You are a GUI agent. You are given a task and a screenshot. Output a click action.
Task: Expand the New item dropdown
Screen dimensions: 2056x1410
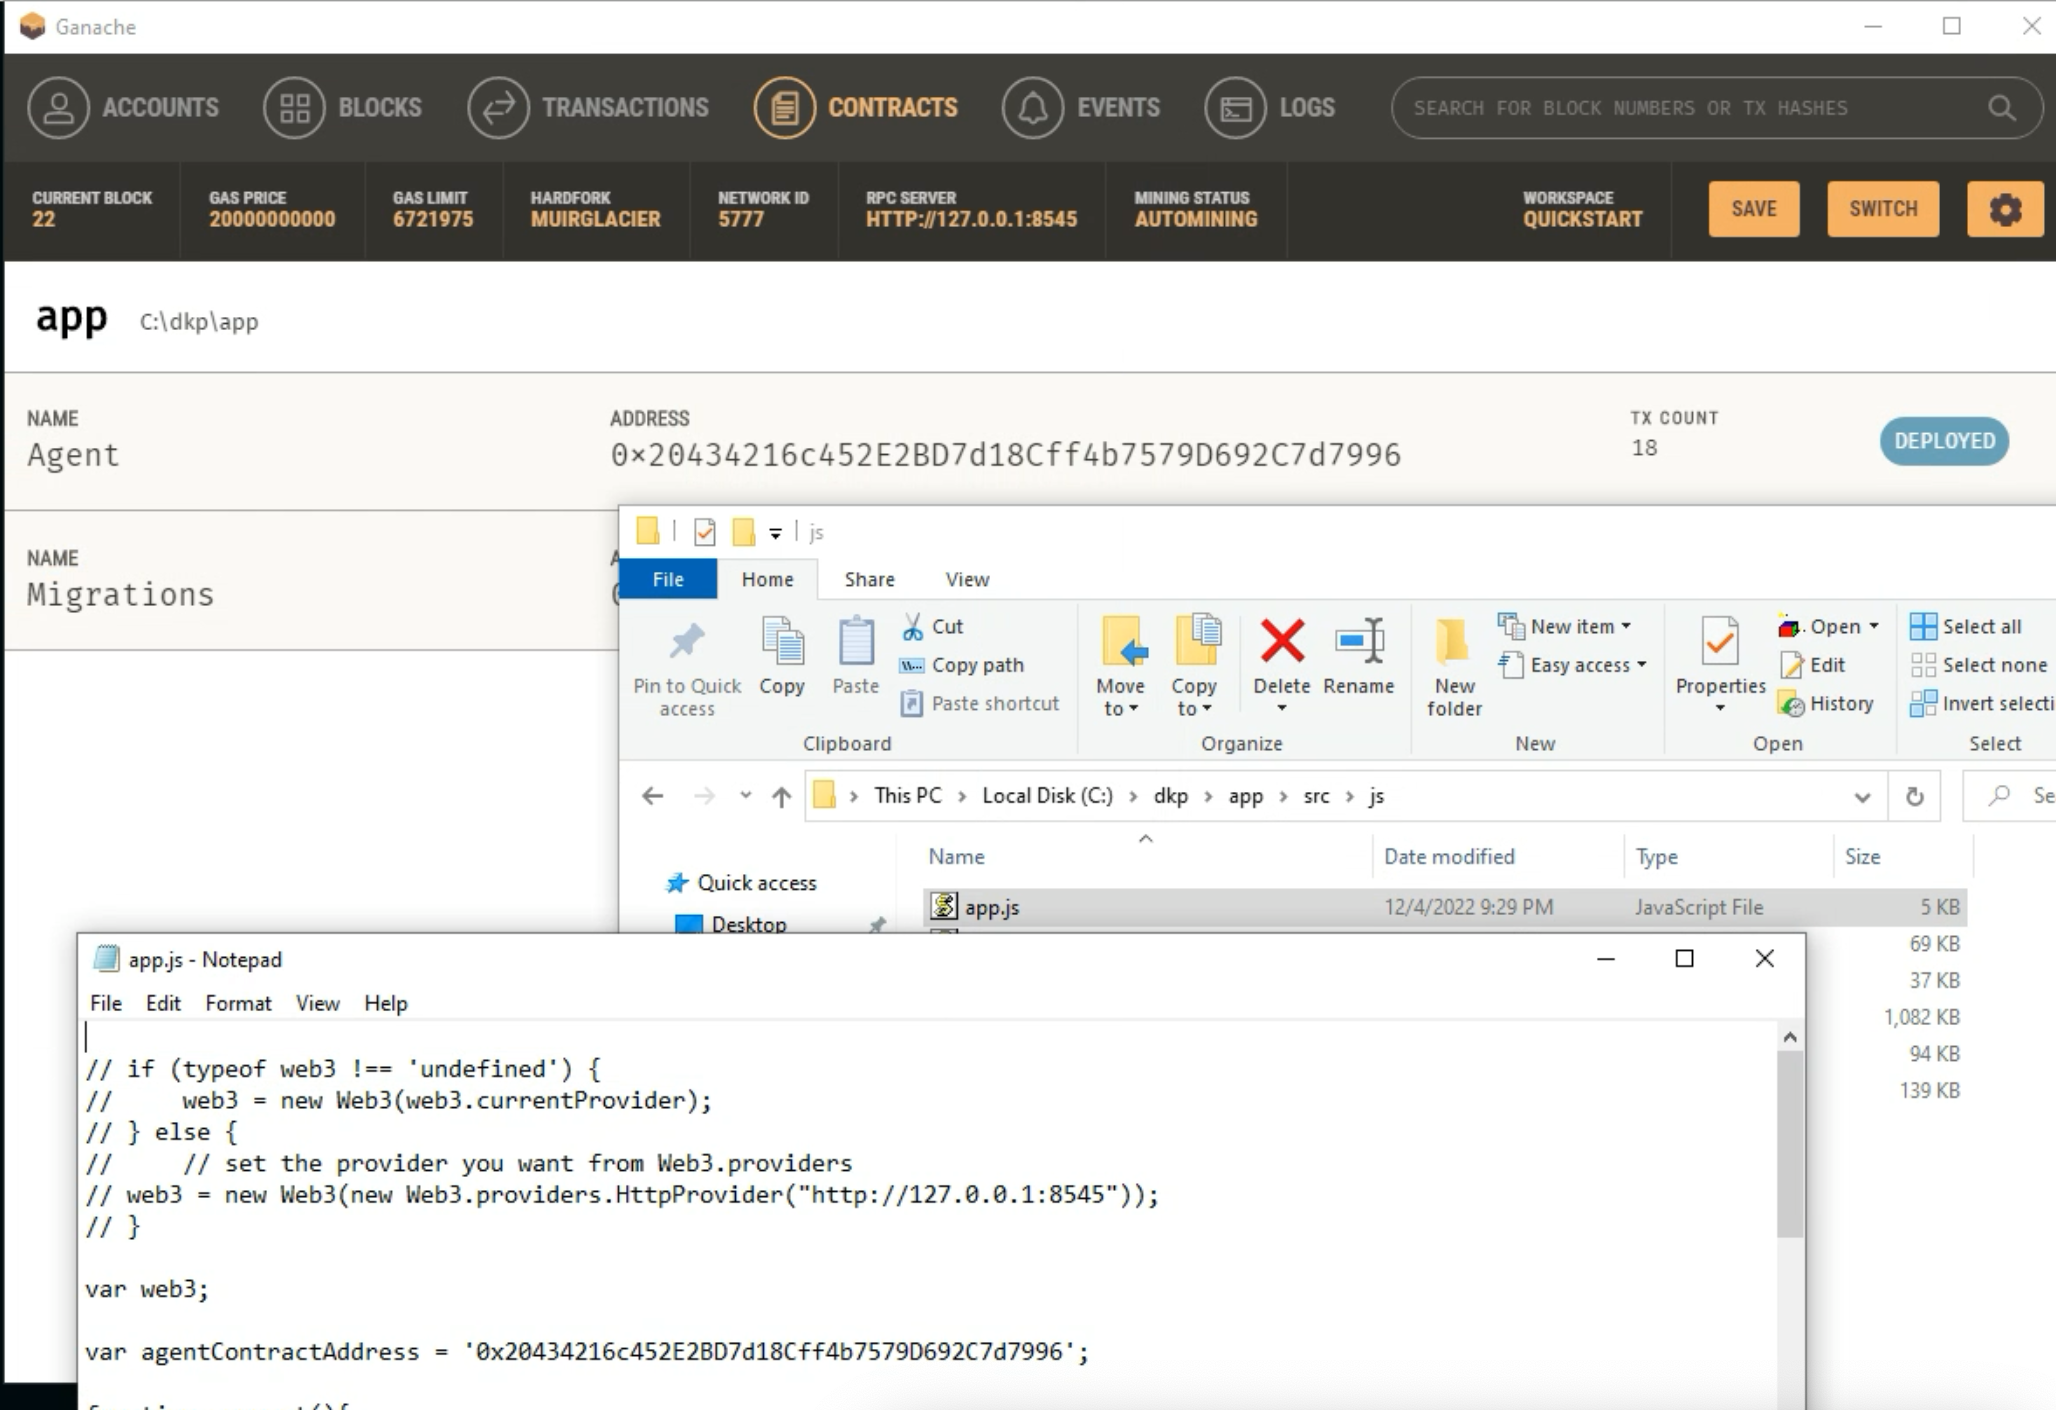pos(1626,627)
